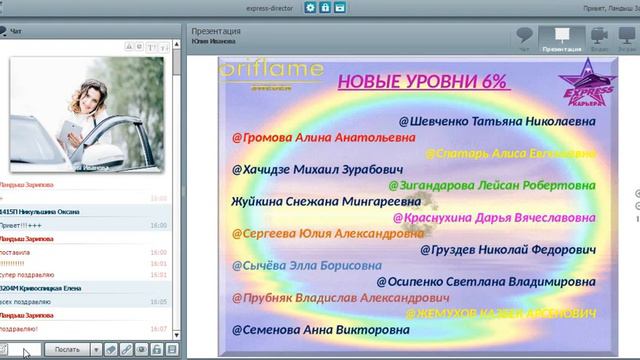Viewport: 640px width, 360px height.
Task: Click '@Сычёва Элла Борисовна' on slide
Action: (307, 266)
